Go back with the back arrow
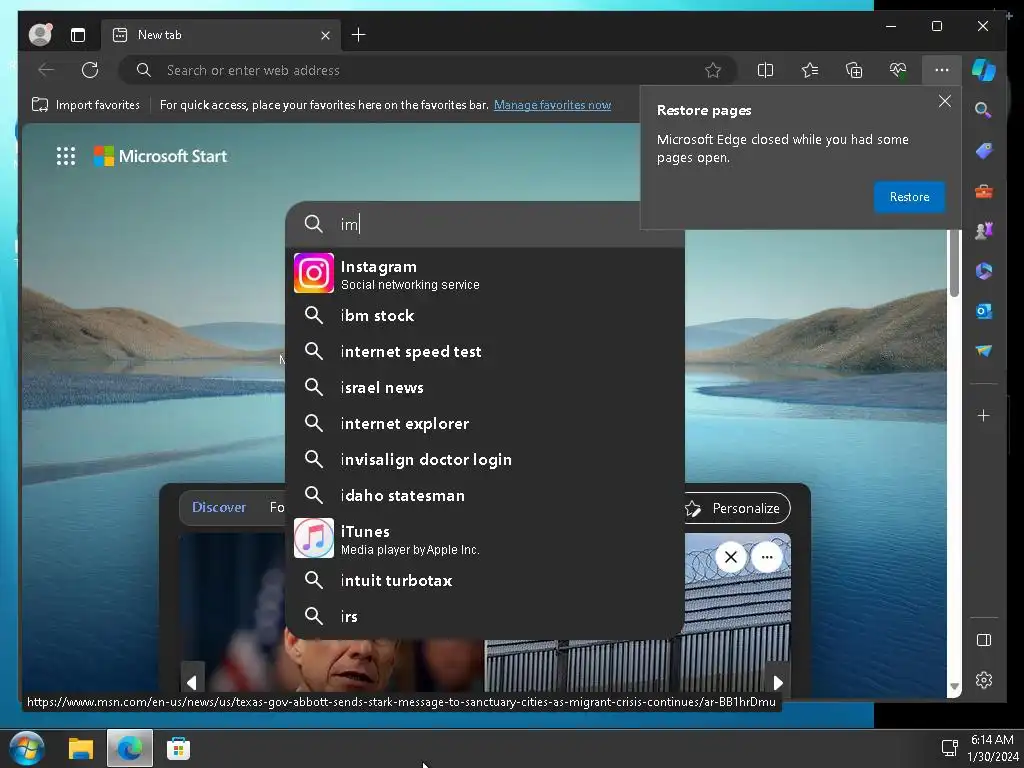 pos(46,70)
